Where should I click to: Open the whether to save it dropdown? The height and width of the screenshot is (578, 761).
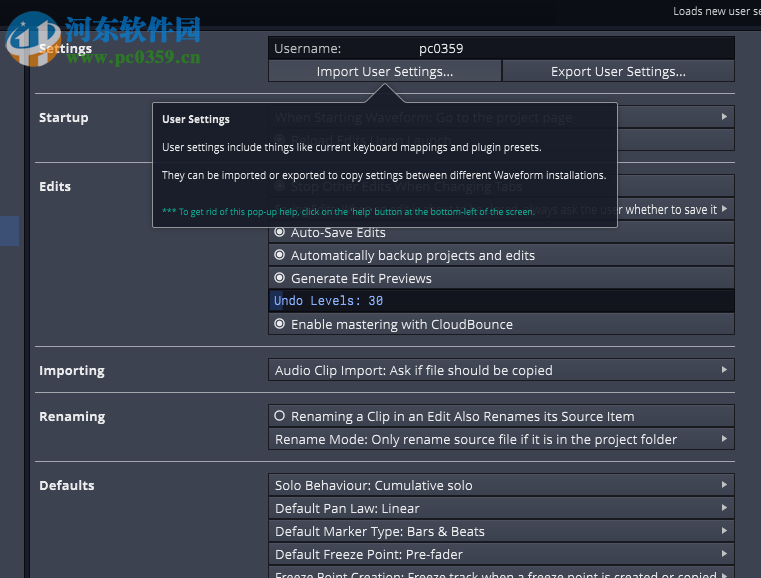(676, 210)
